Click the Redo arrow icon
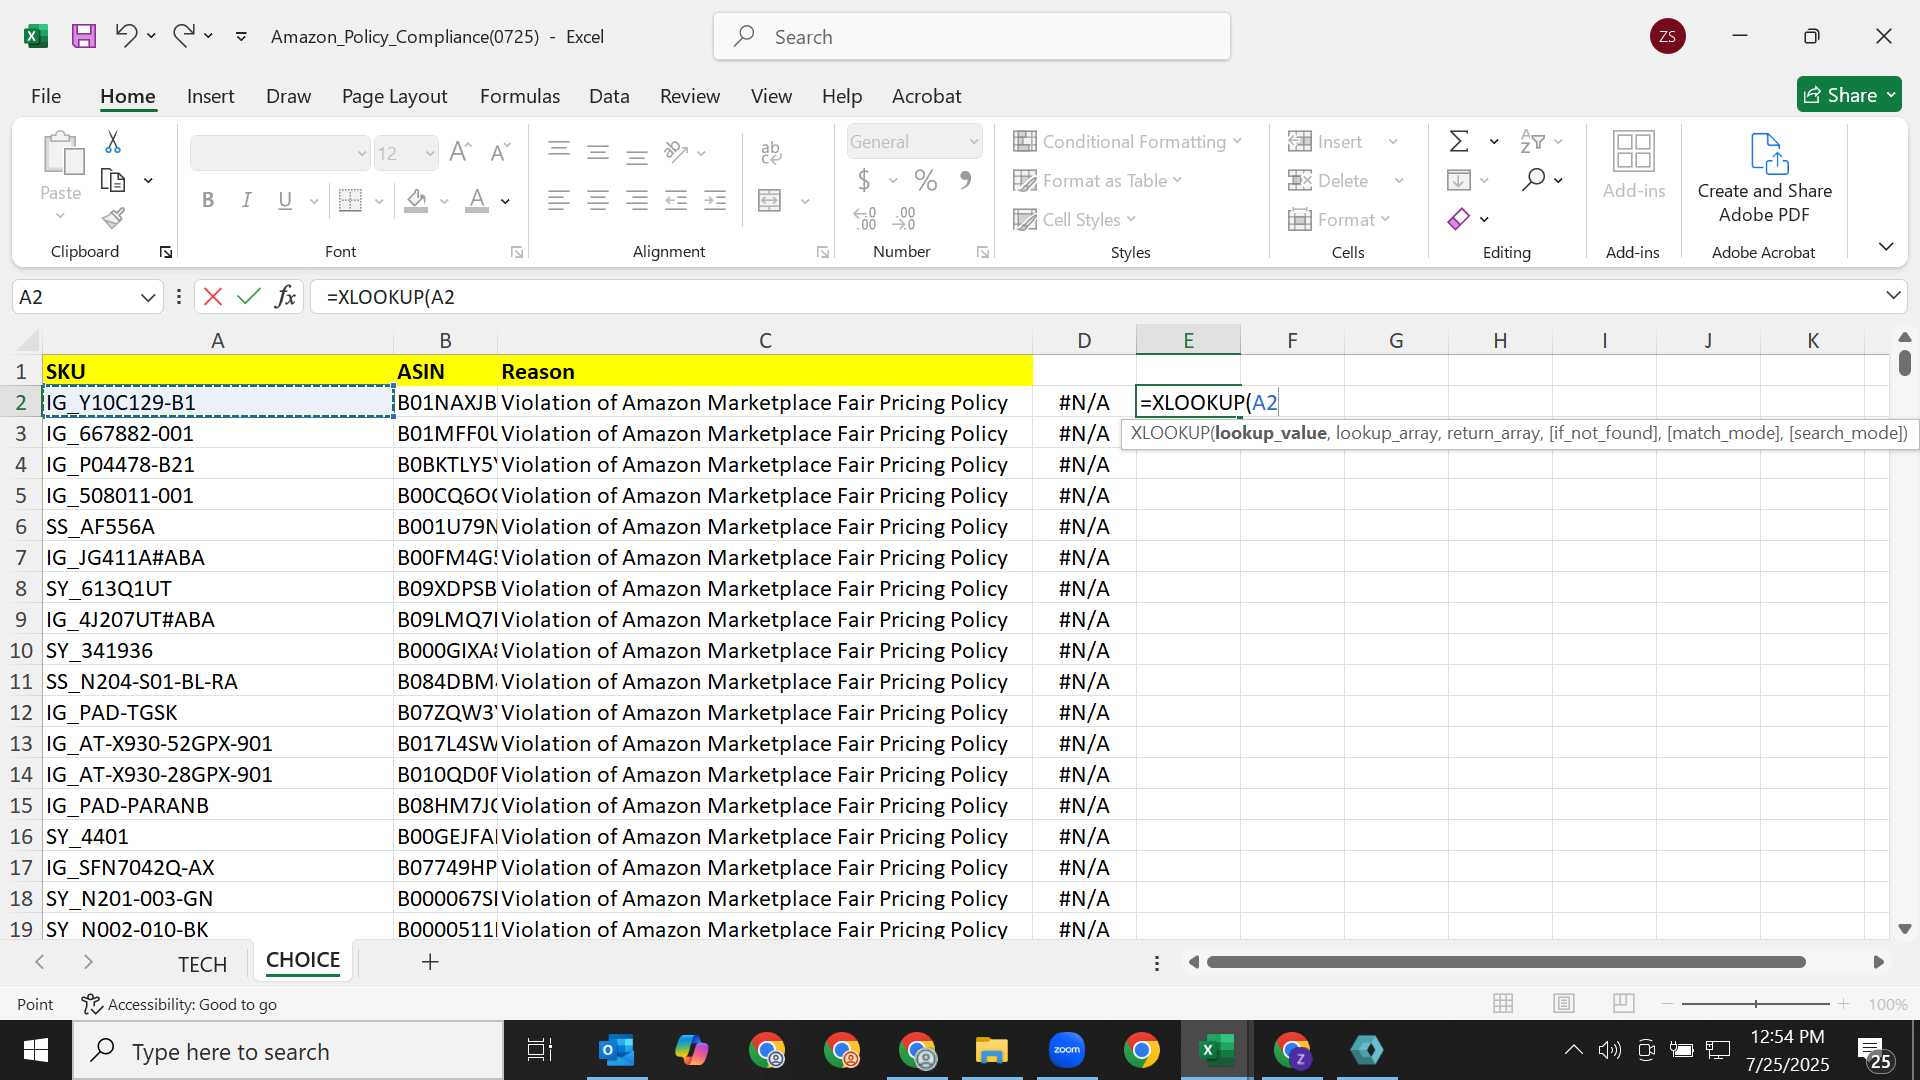1920x1080 pixels. (x=183, y=36)
